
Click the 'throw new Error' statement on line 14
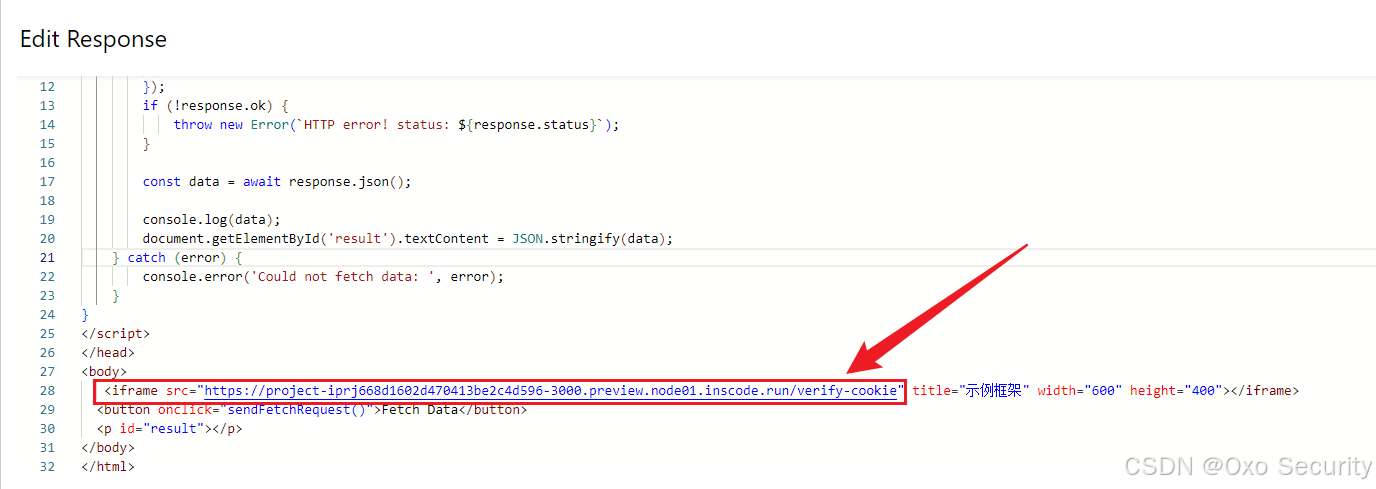pos(397,125)
